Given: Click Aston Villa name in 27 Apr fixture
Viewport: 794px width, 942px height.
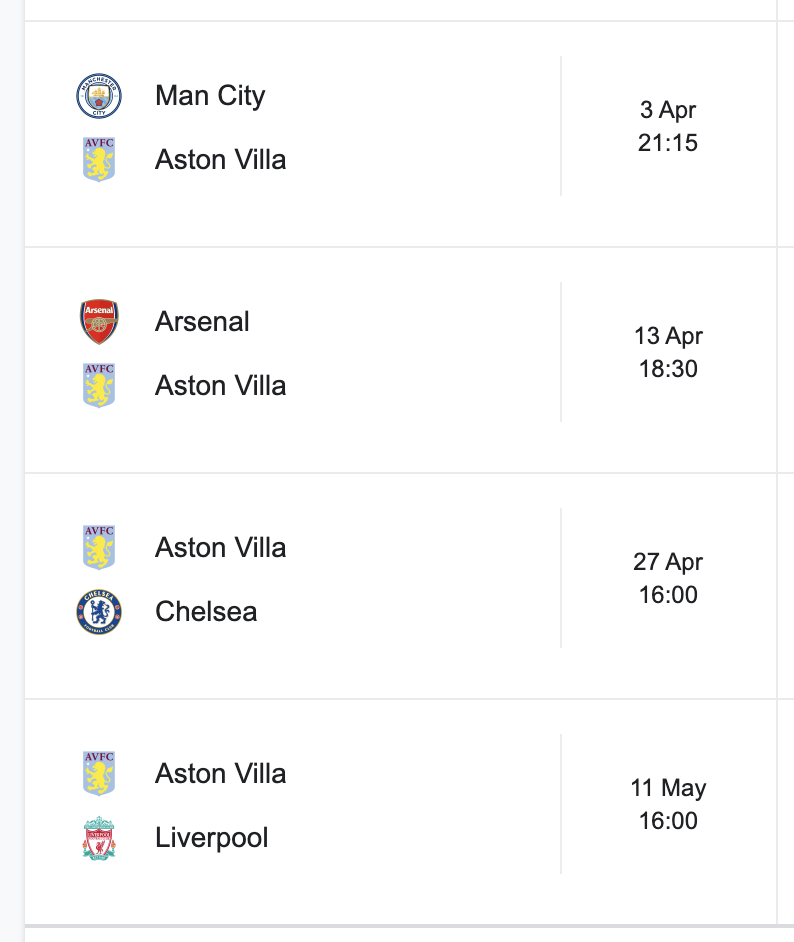Looking at the screenshot, I should tap(220, 548).
